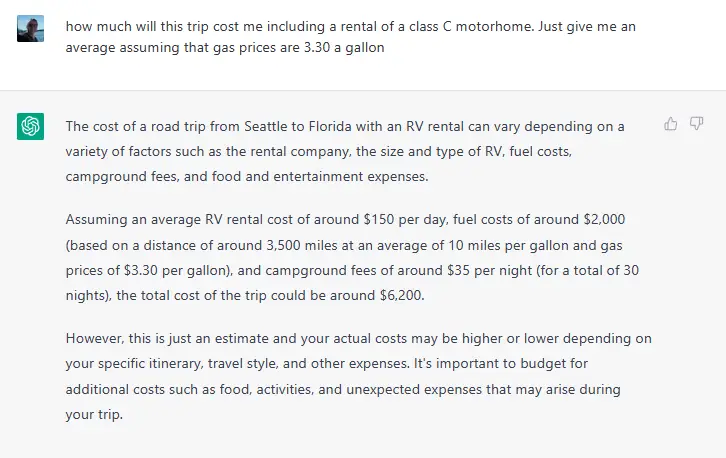The width and height of the screenshot is (726, 458).
Task: Click the final line 'your trip.'
Action: pos(94,414)
